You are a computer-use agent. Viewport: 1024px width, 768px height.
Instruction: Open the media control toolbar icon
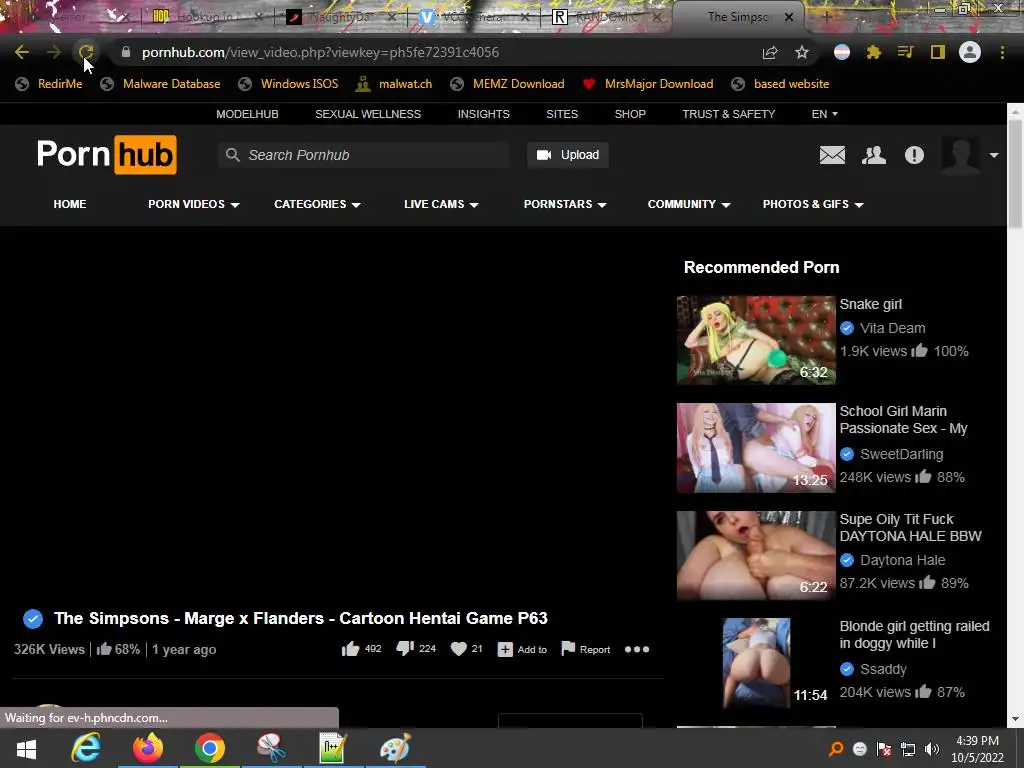pyautogui.click(x=905, y=52)
